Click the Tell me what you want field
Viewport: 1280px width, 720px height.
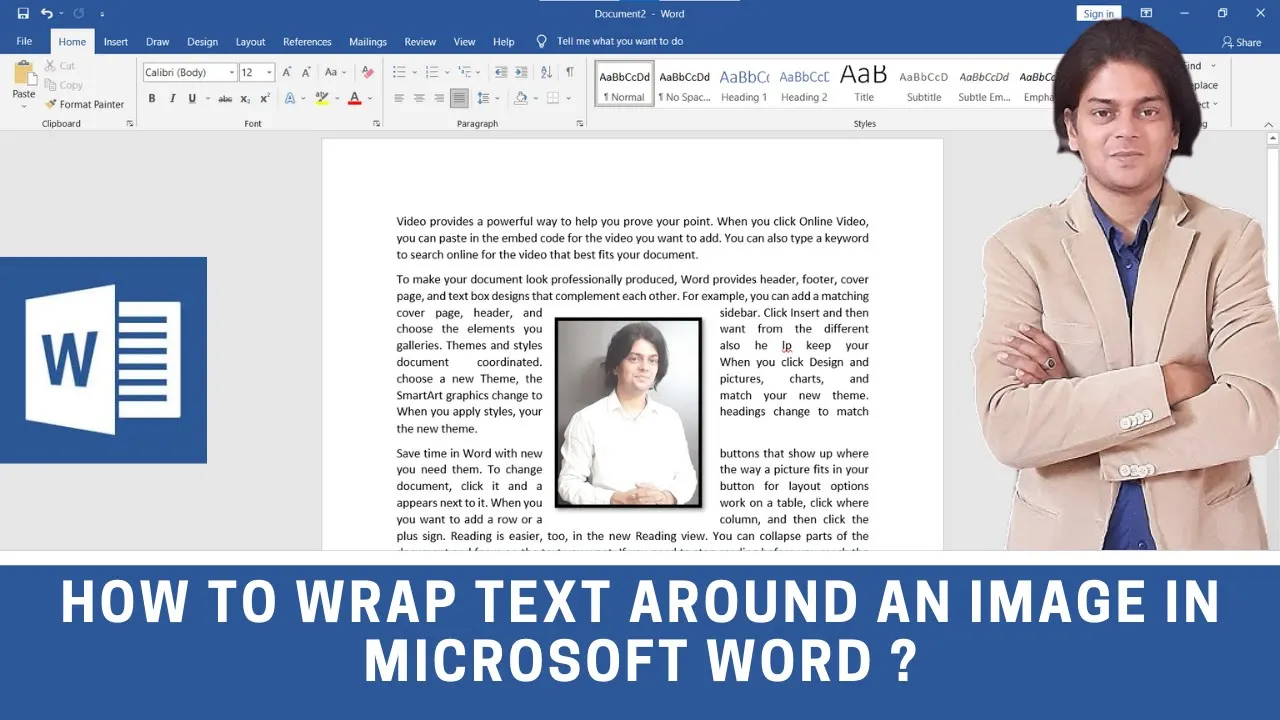point(620,42)
